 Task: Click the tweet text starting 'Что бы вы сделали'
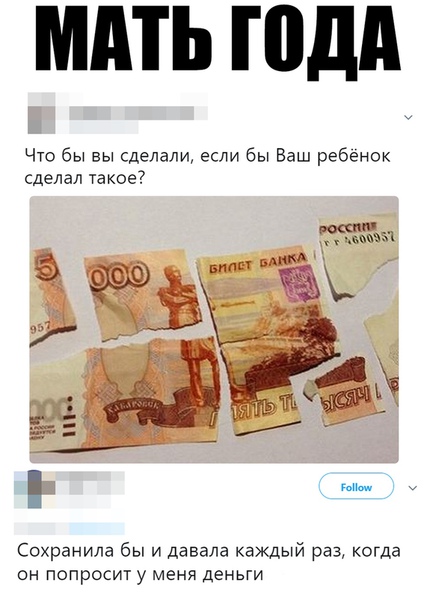[207, 166]
